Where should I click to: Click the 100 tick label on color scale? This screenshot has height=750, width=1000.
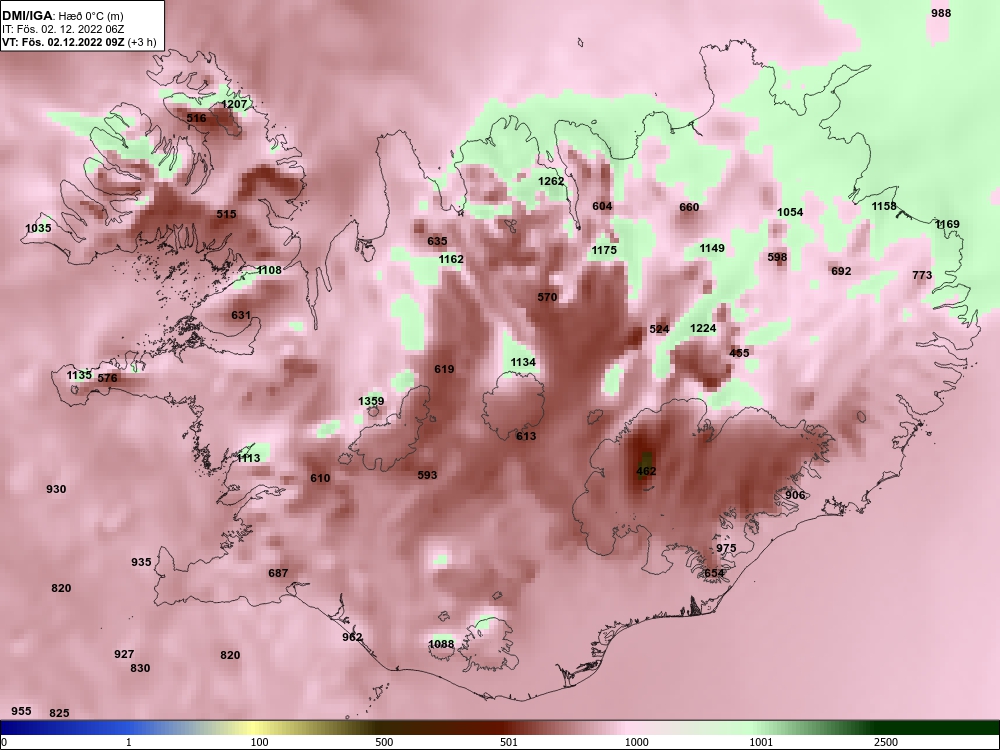(260, 742)
